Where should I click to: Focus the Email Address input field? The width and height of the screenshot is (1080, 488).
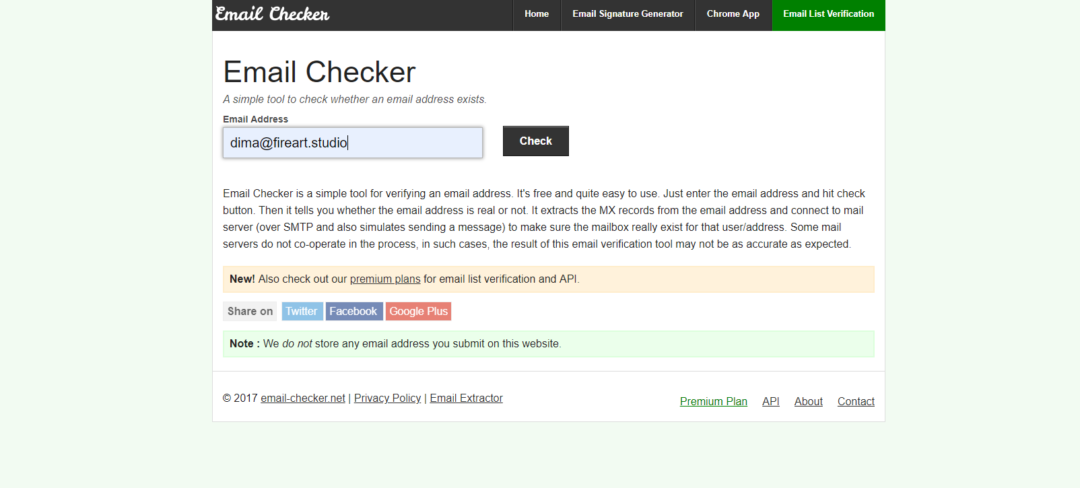click(x=352, y=142)
